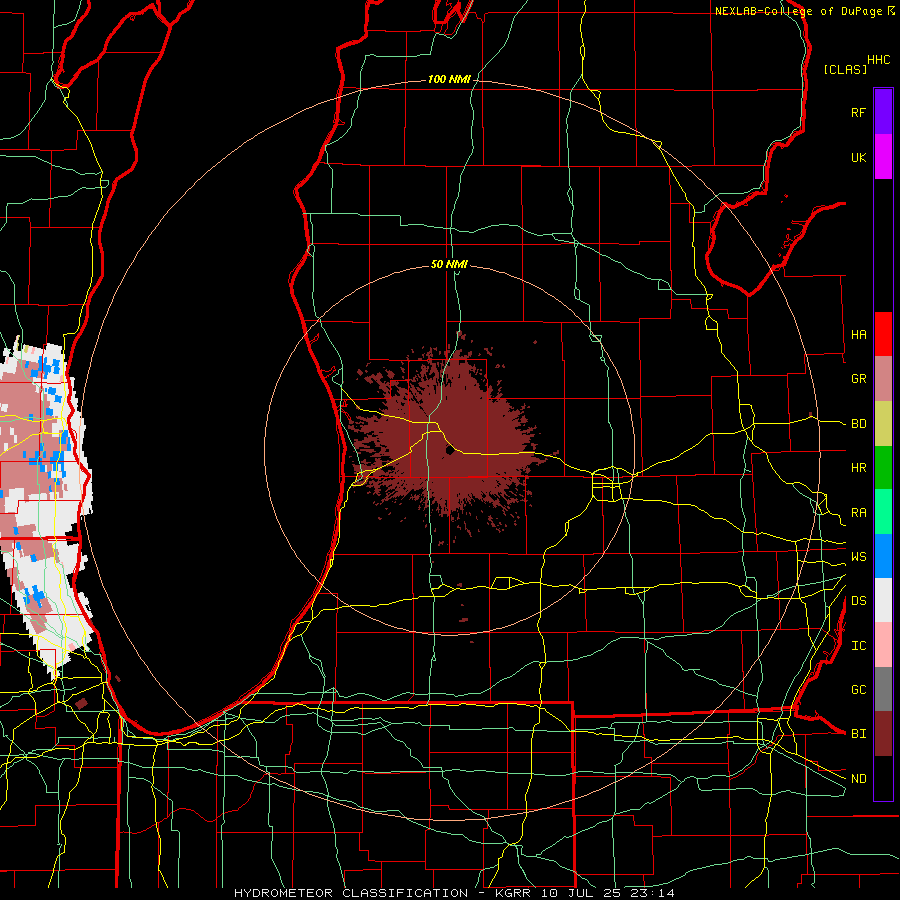The image size is (900, 900).
Task: Click the GC legend label
Action: pyautogui.click(x=859, y=689)
